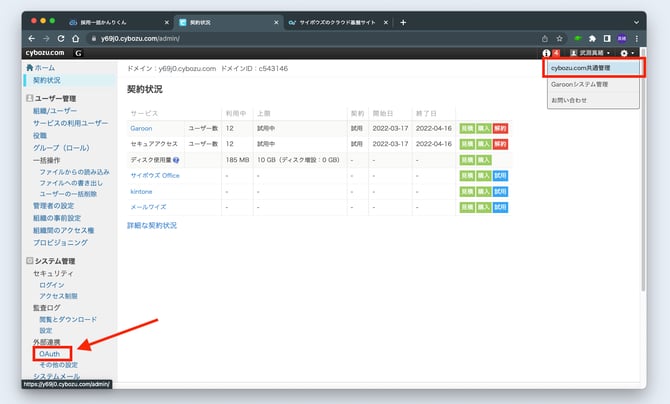Collapse the ユーザー管理 section
Image resolution: width=670 pixels, height=404 pixels.
tap(27, 100)
